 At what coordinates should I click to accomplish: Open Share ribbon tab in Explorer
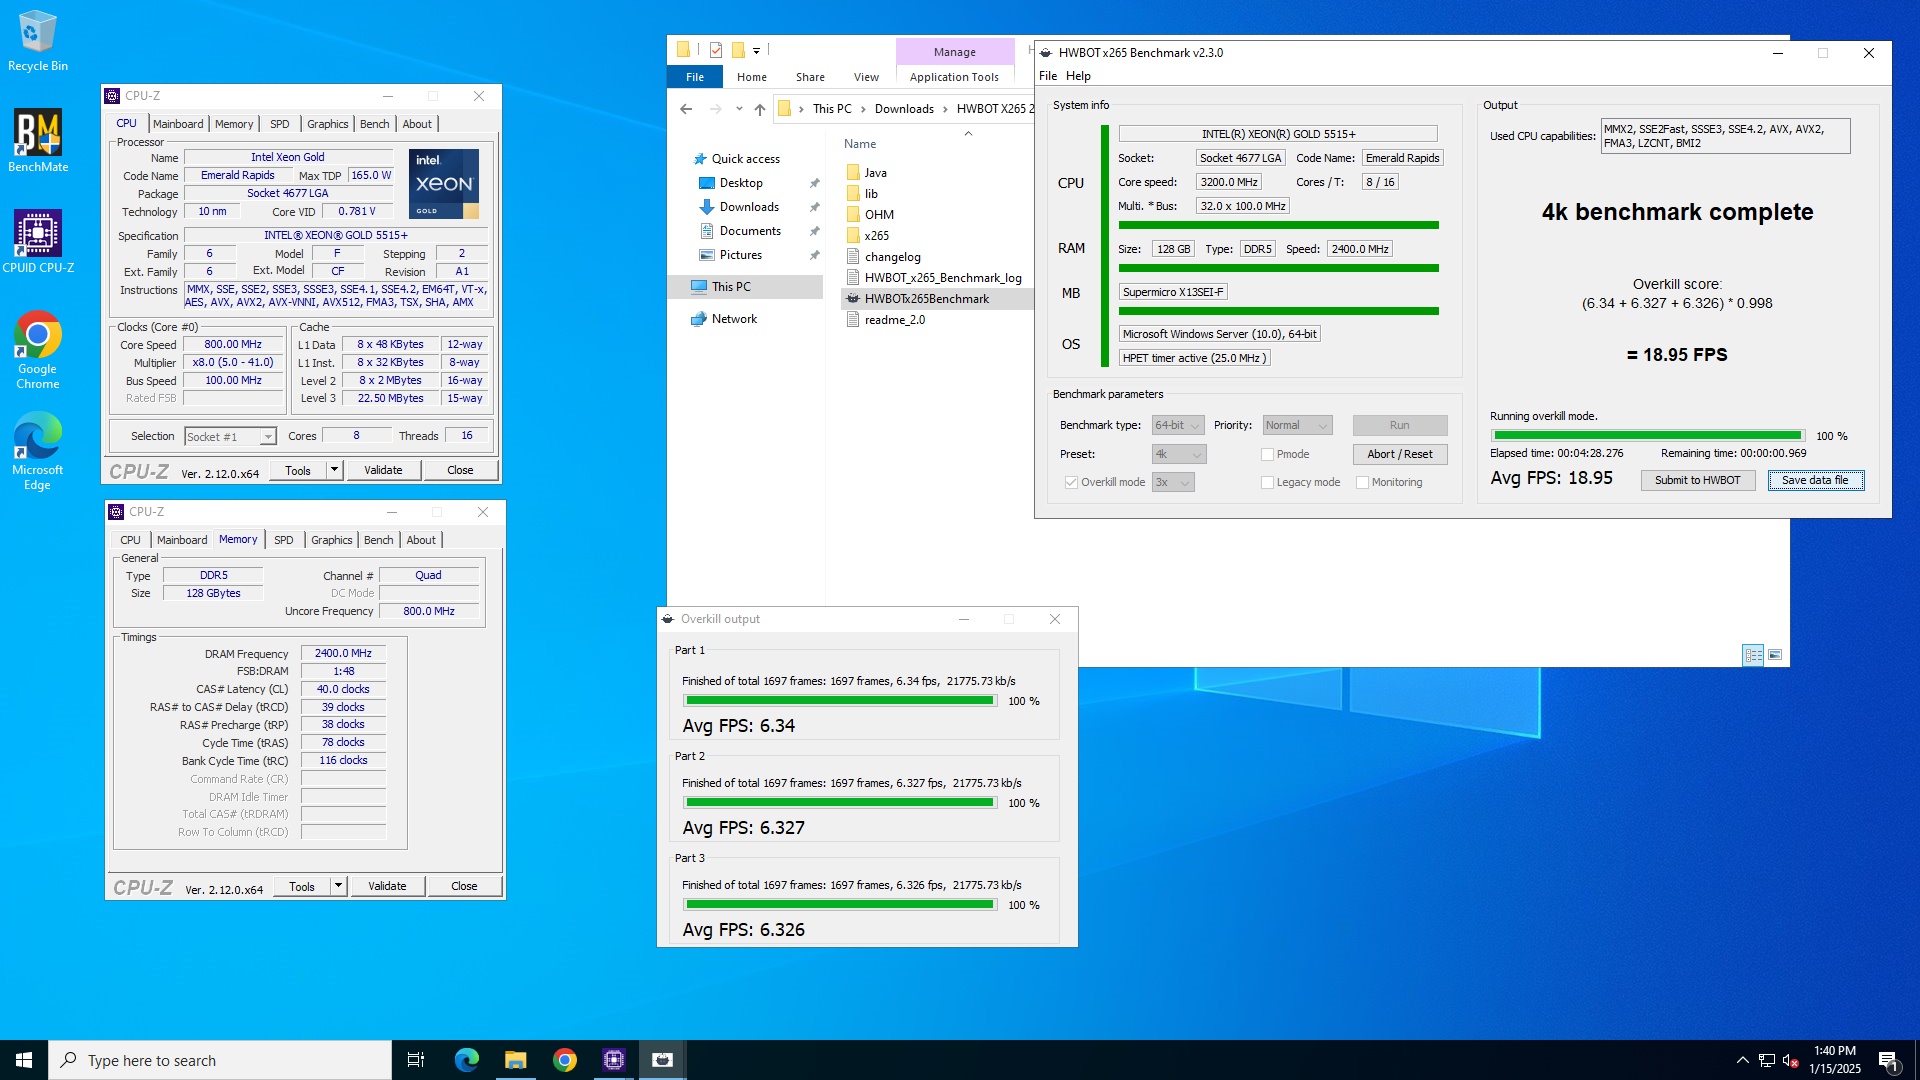tap(810, 77)
